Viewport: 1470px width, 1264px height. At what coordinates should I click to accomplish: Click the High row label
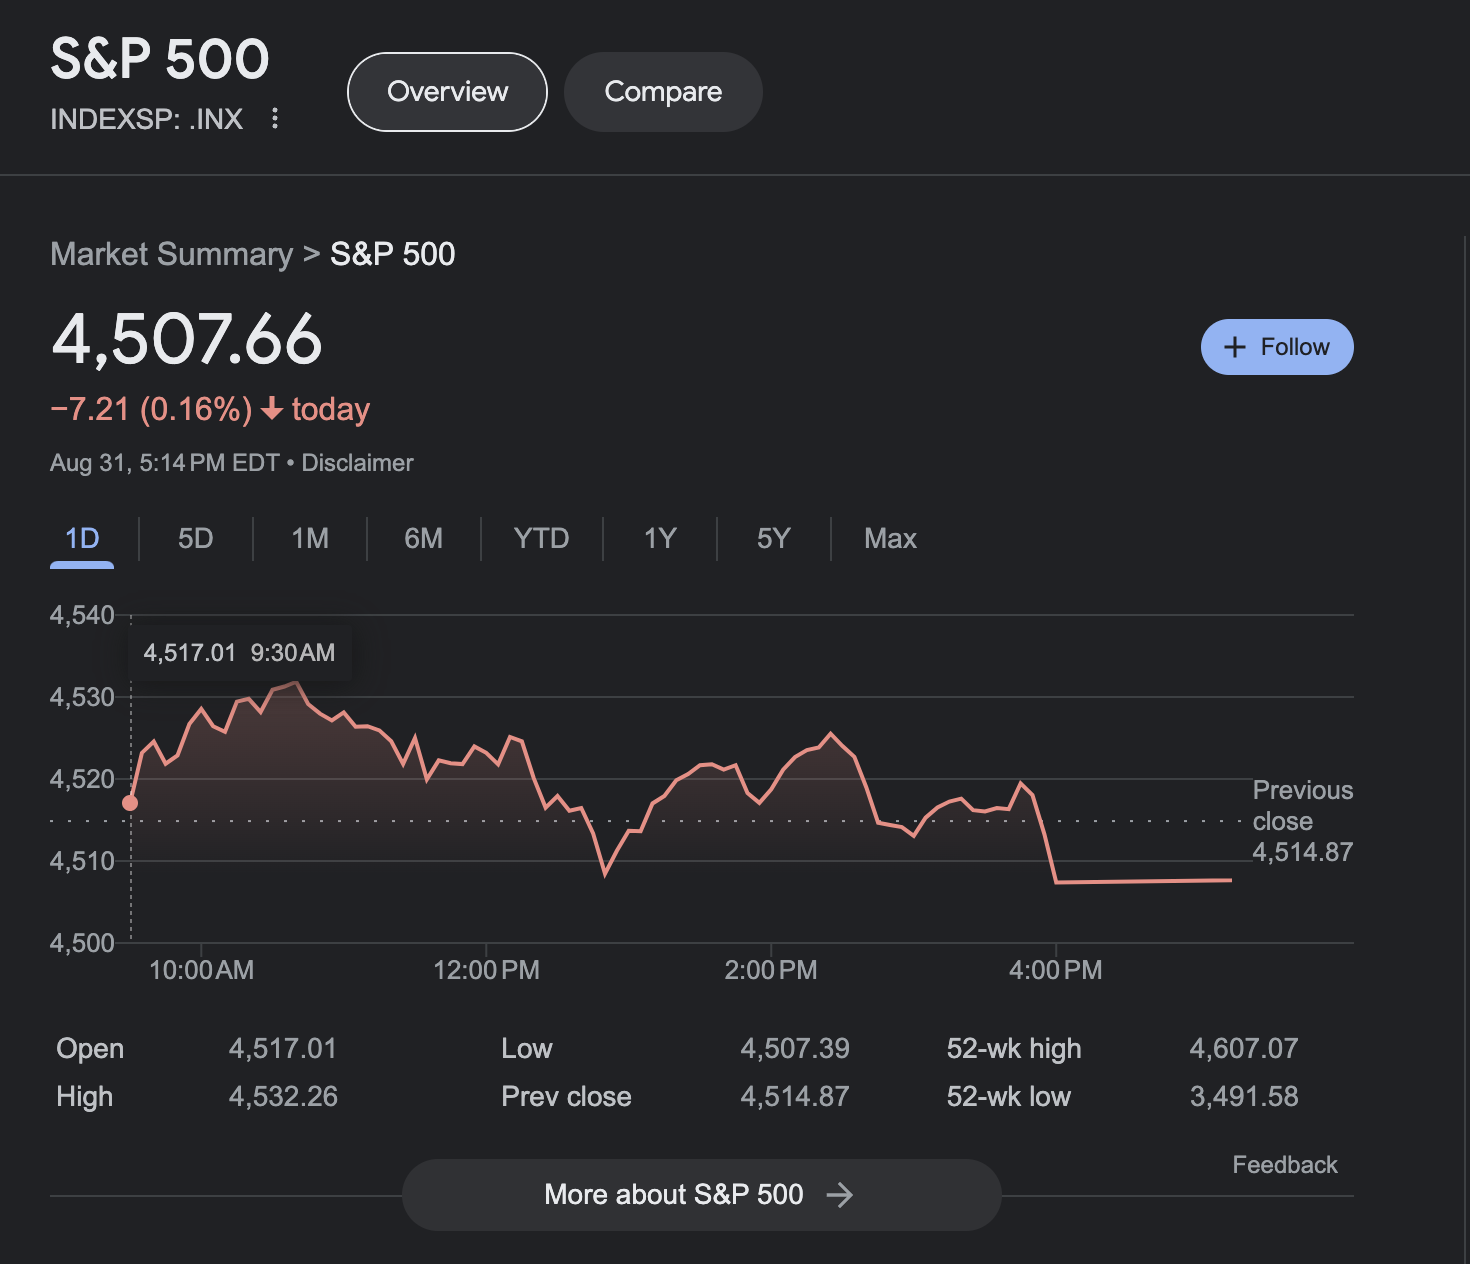(85, 1096)
